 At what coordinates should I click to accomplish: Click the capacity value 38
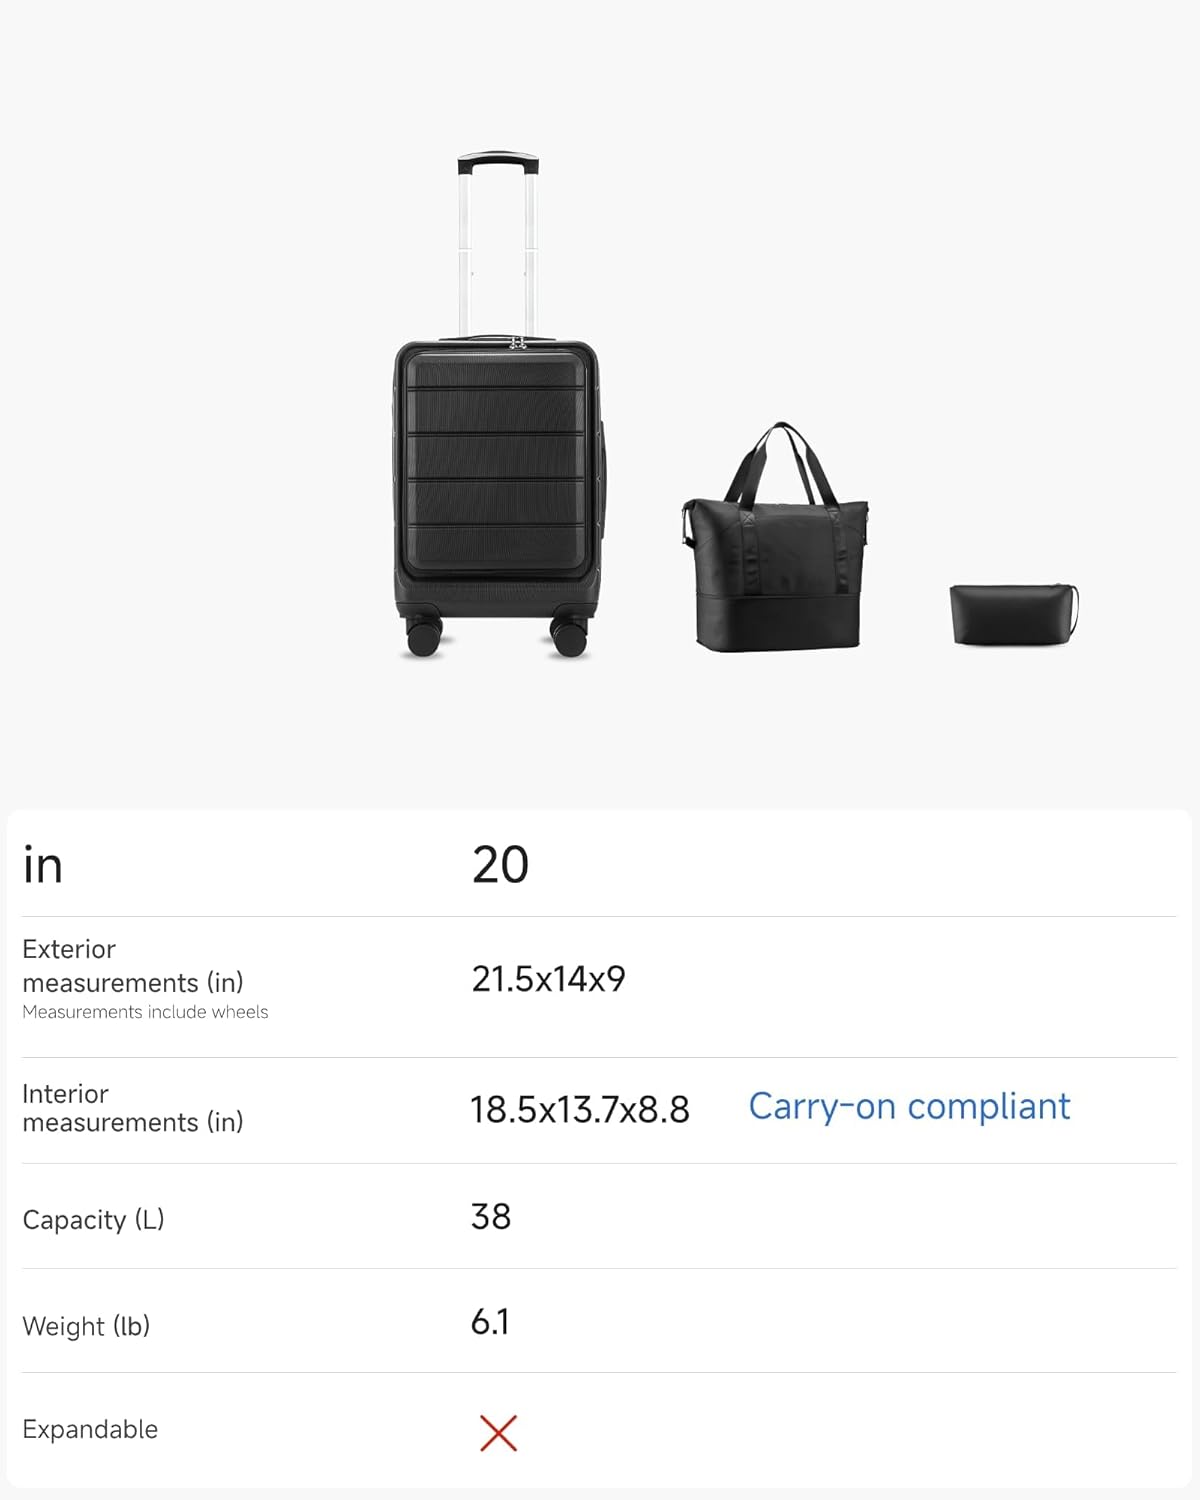[x=491, y=1217]
